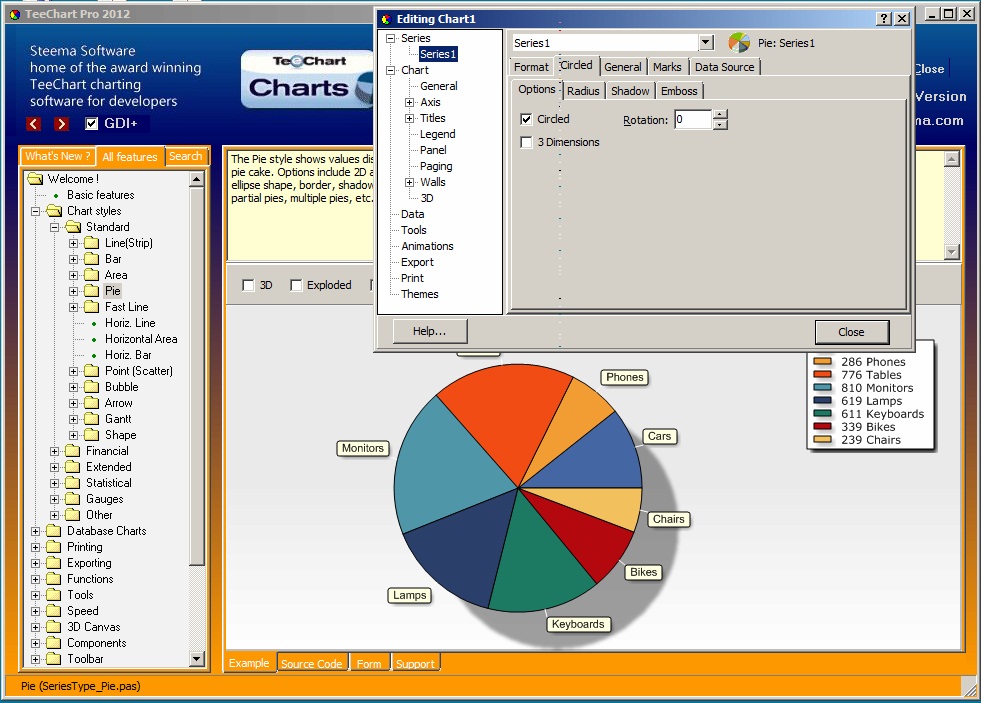This screenshot has height=703, width=981.
Task: Click the Phones legend color swatch
Action: pyautogui.click(x=822, y=362)
